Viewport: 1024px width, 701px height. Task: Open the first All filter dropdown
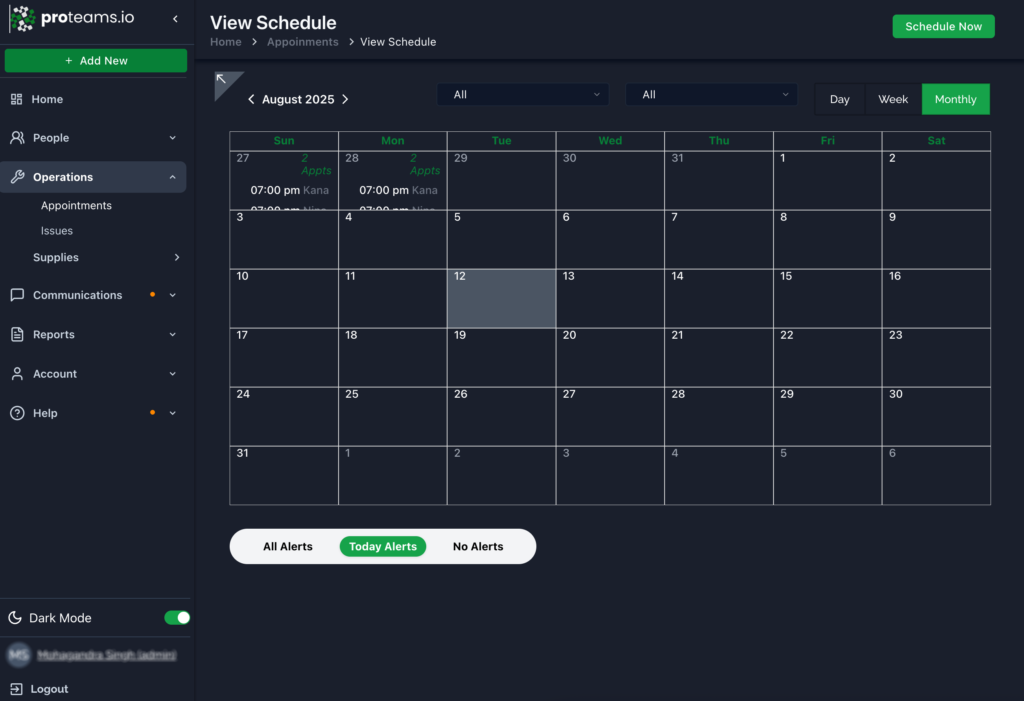point(522,94)
